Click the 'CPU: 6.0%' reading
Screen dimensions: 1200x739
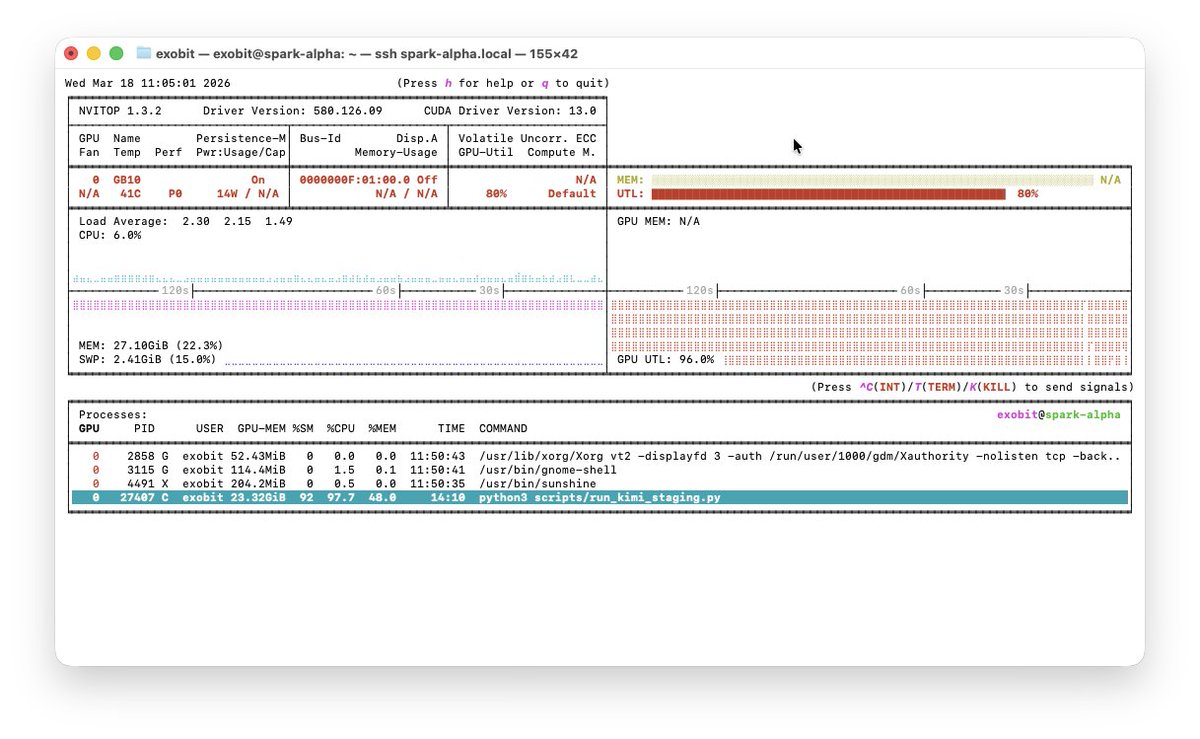110,235
